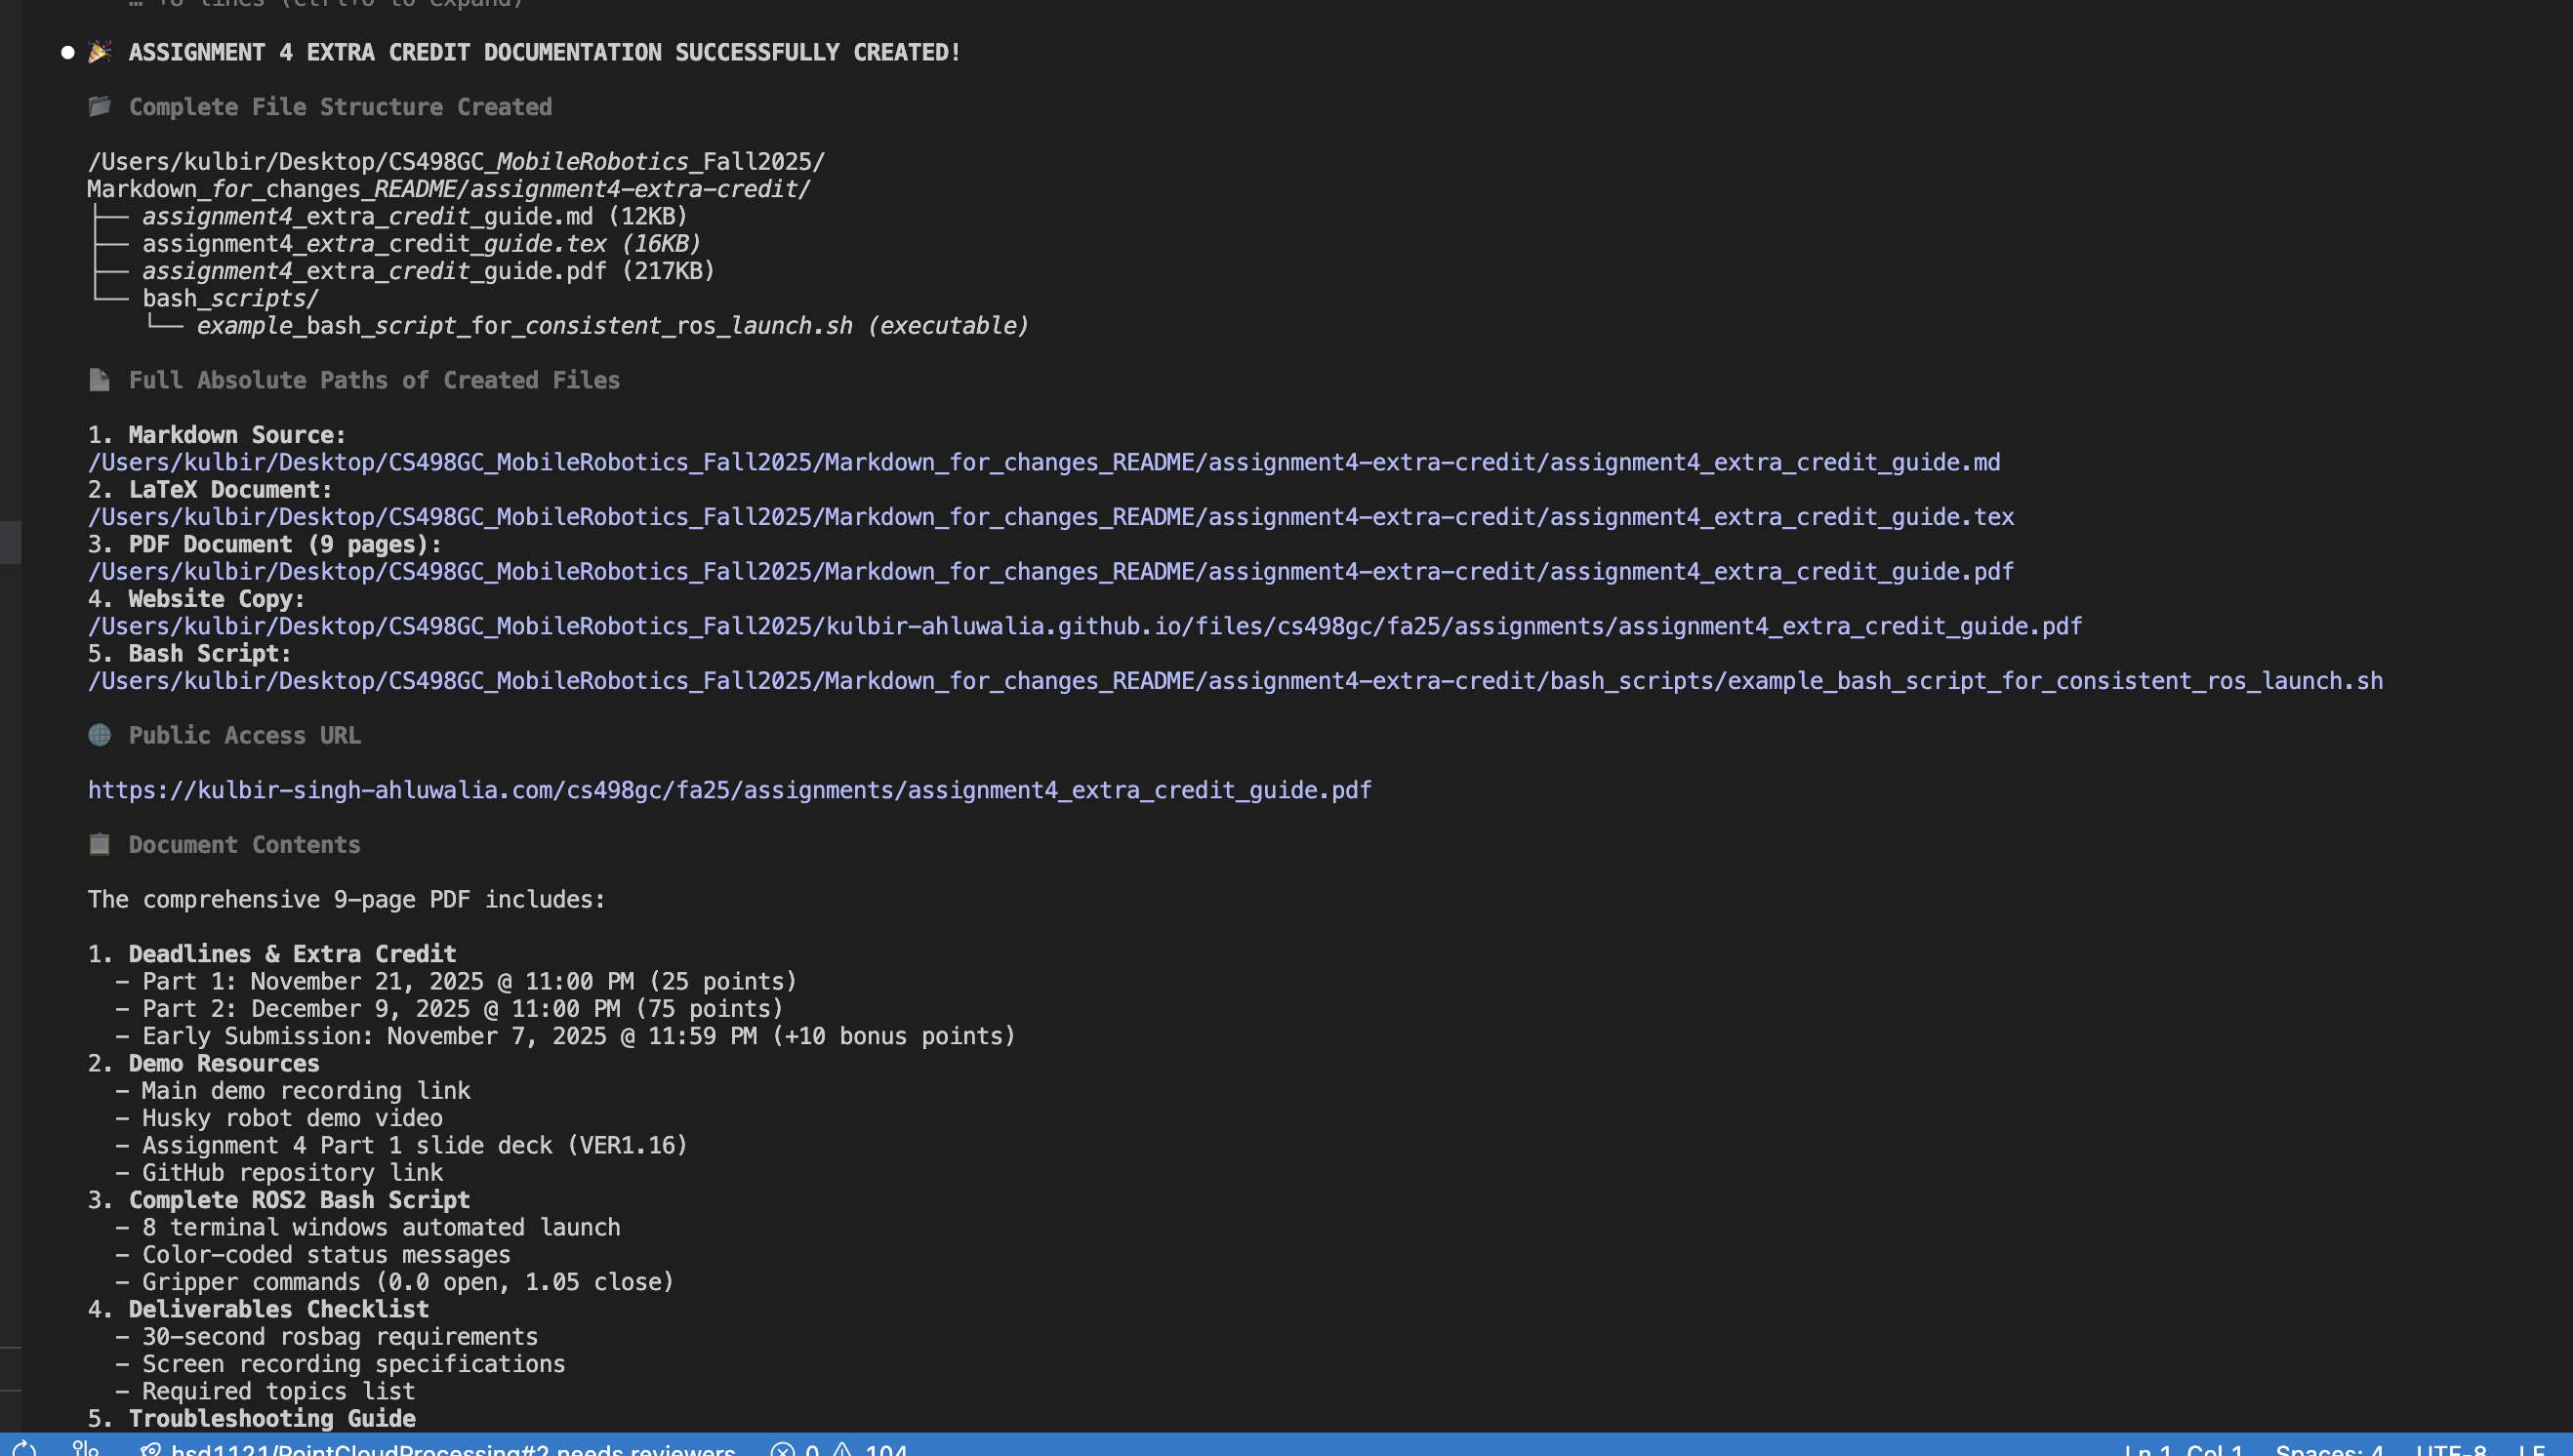The width and height of the screenshot is (2573, 1456).
Task: Click the '4. Website Copy:' label
Action: click(x=196, y=599)
